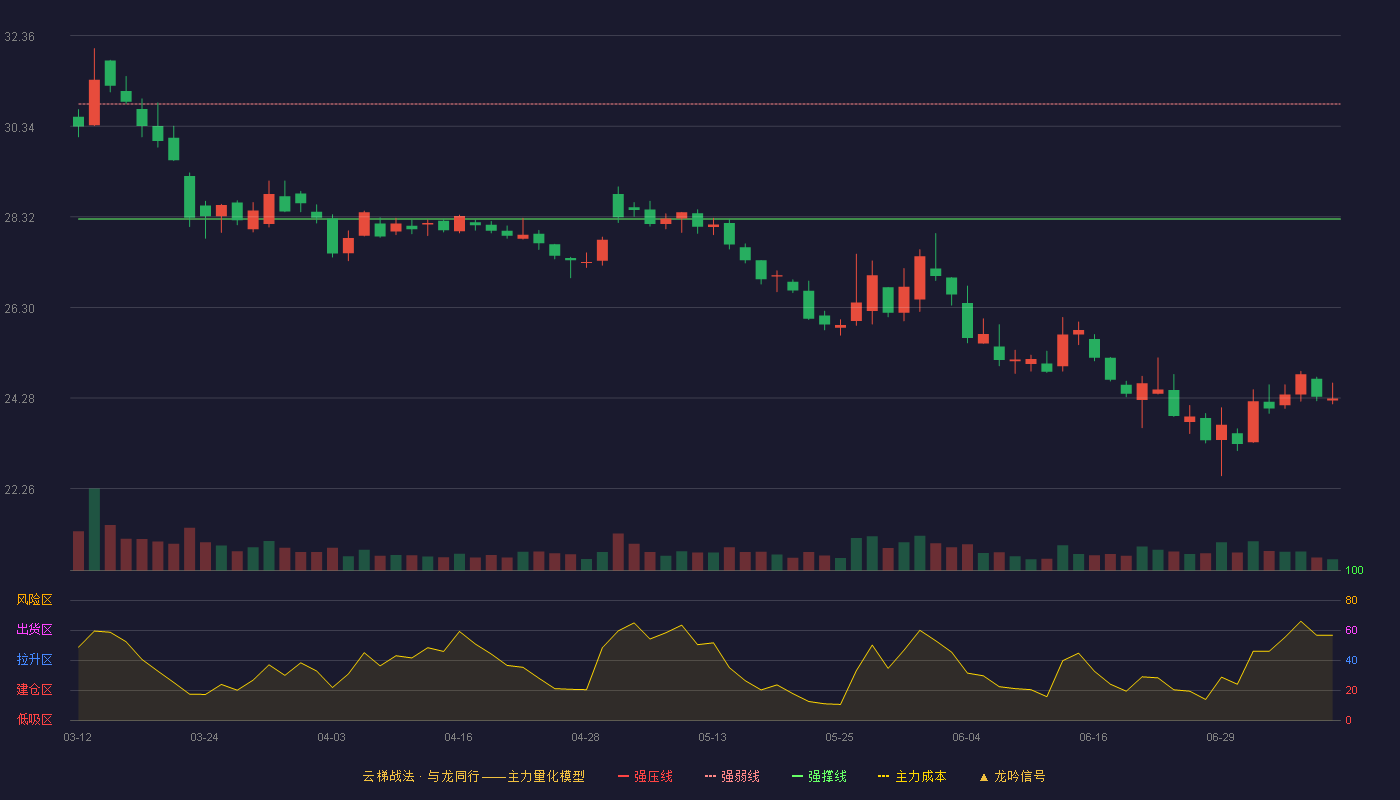The height and width of the screenshot is (800, 1400).
Task: Click the 05-13 date label
Action: 712,737
